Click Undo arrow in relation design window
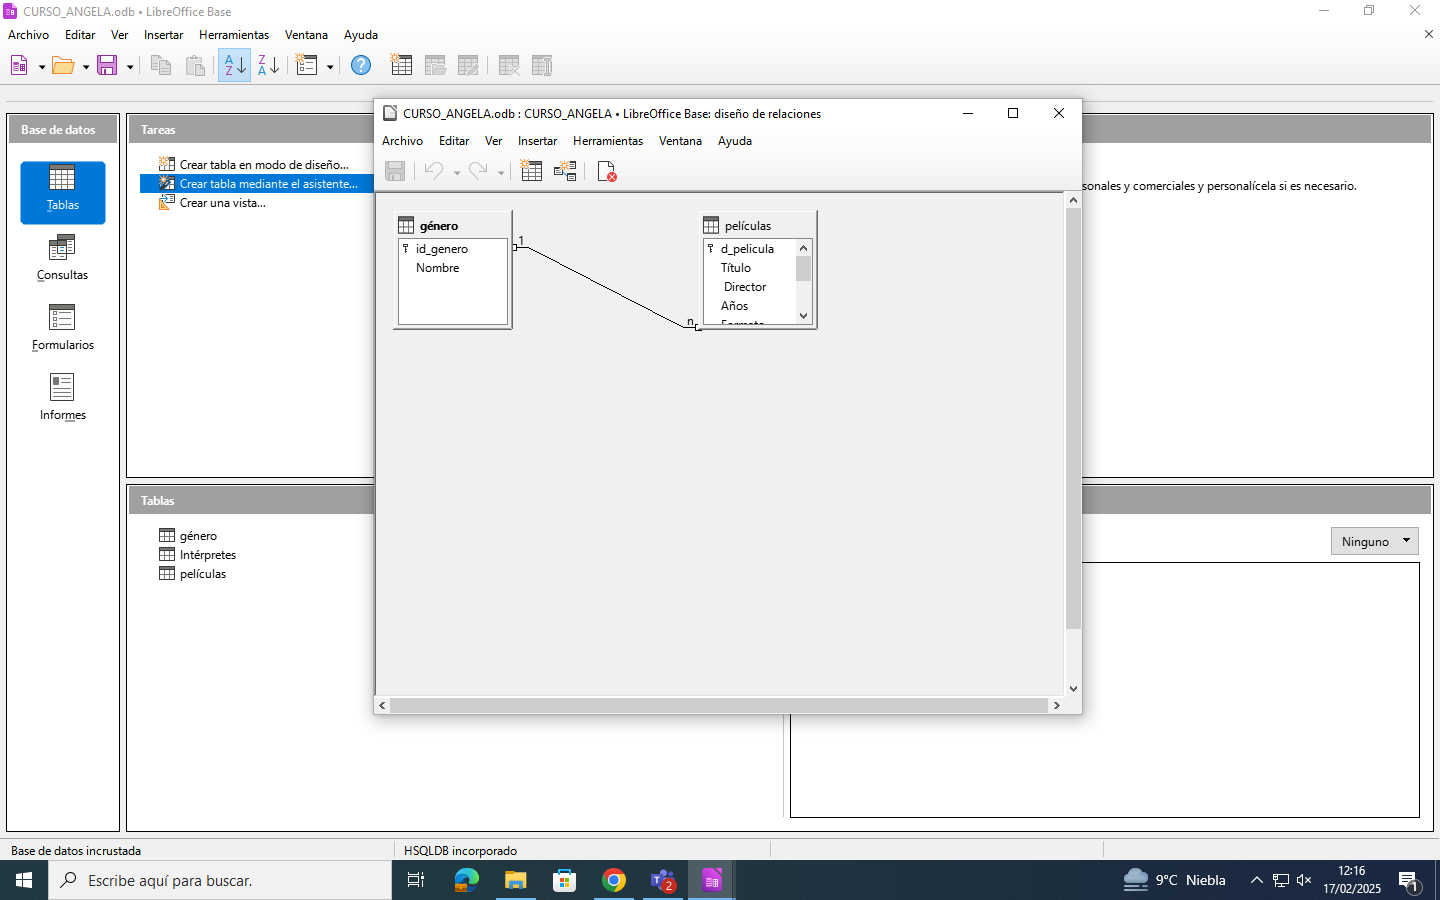This screenshot has width=1440, height=900. pos(433,171)
